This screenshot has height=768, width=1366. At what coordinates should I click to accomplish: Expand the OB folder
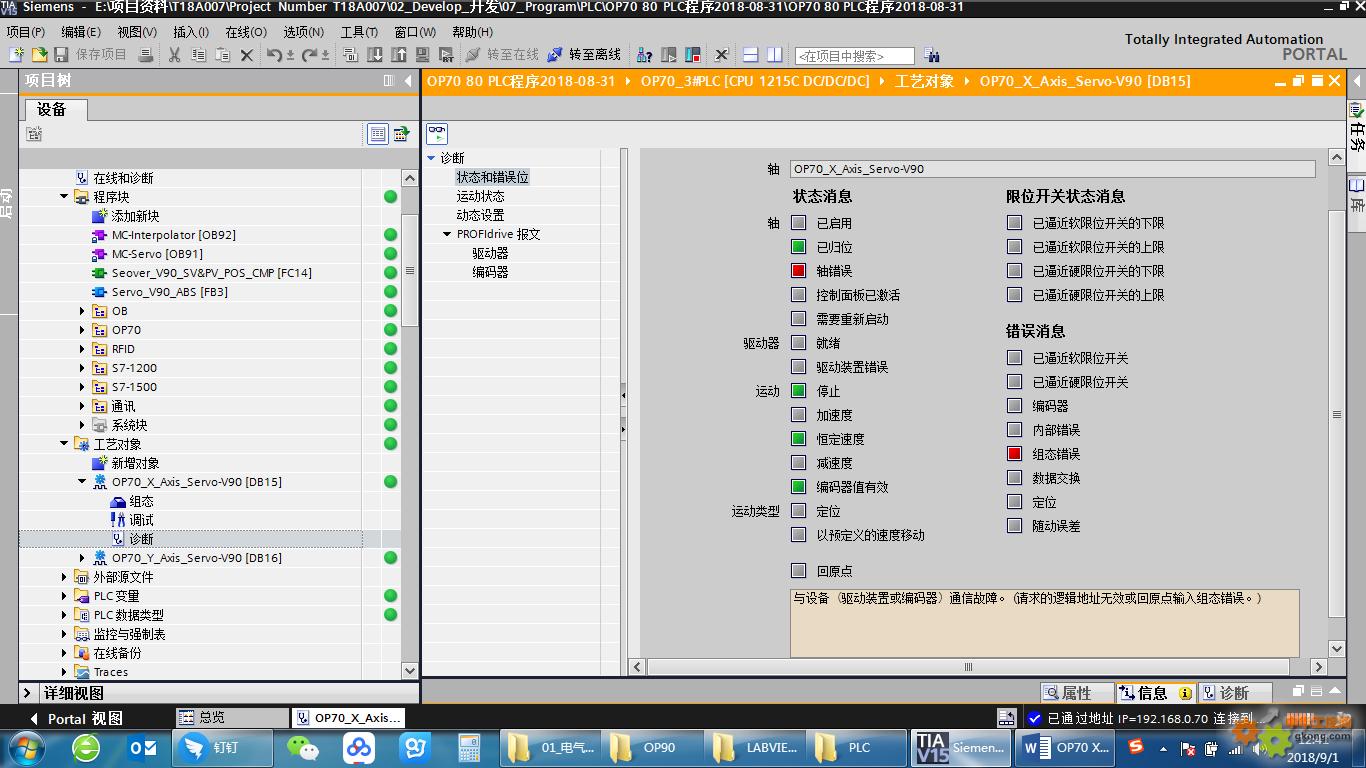pyautogui.click(x=82, y=311)
